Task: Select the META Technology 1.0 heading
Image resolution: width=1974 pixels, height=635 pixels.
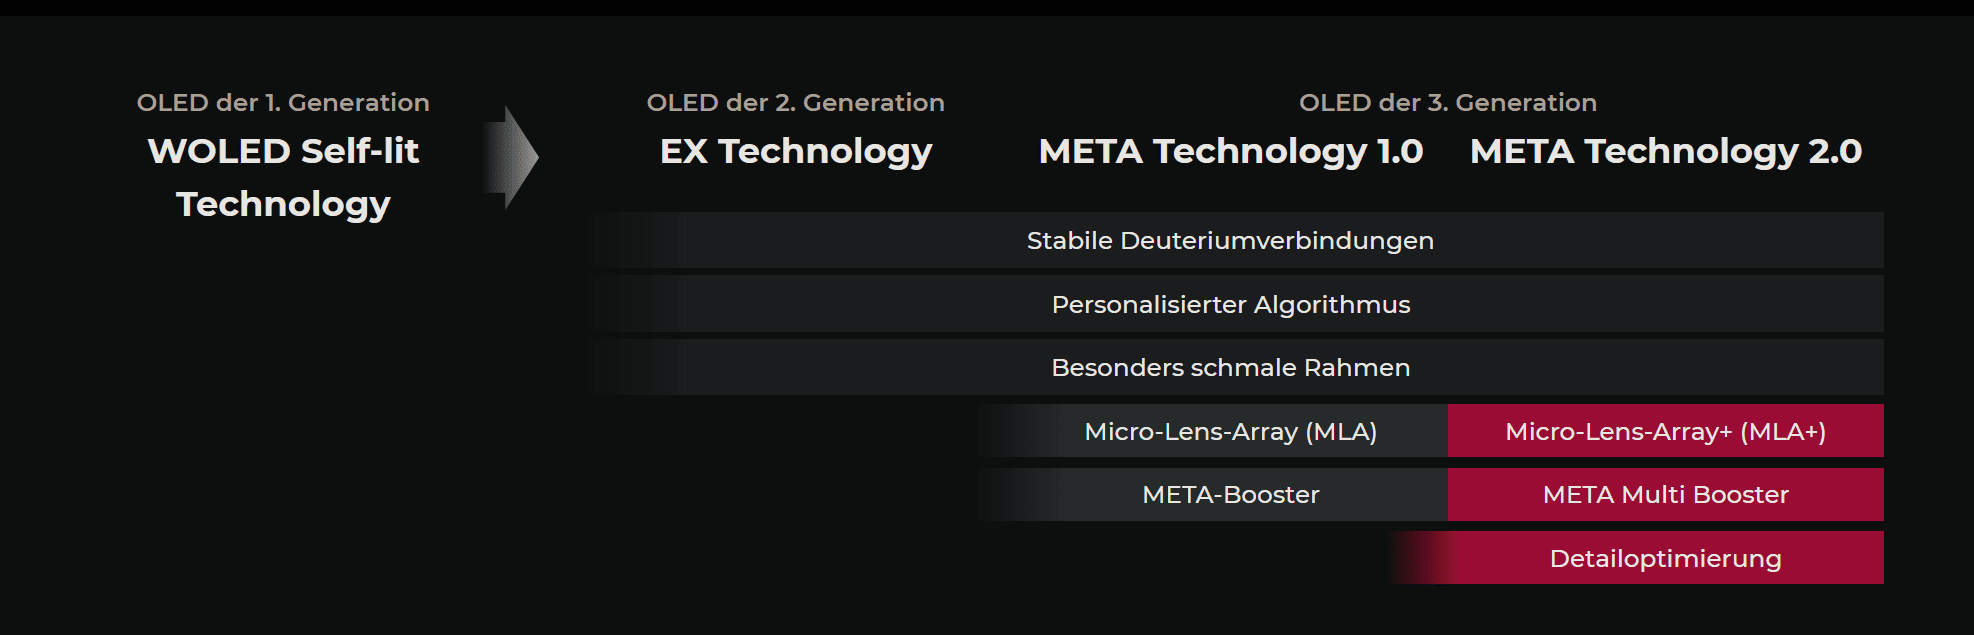Action: [1231, 151]
